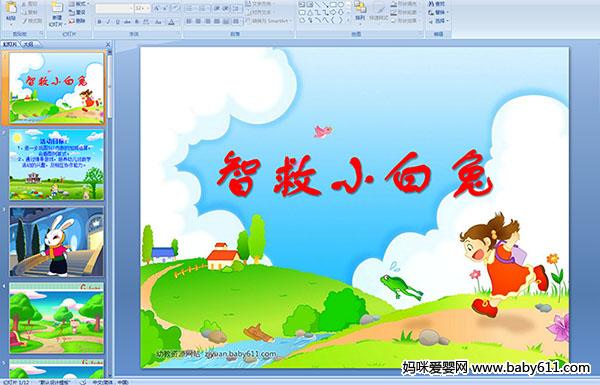The width and height of the screenshot is (600, 385).
Task: Toggle Bold formatting
Action: pos(99,22)
